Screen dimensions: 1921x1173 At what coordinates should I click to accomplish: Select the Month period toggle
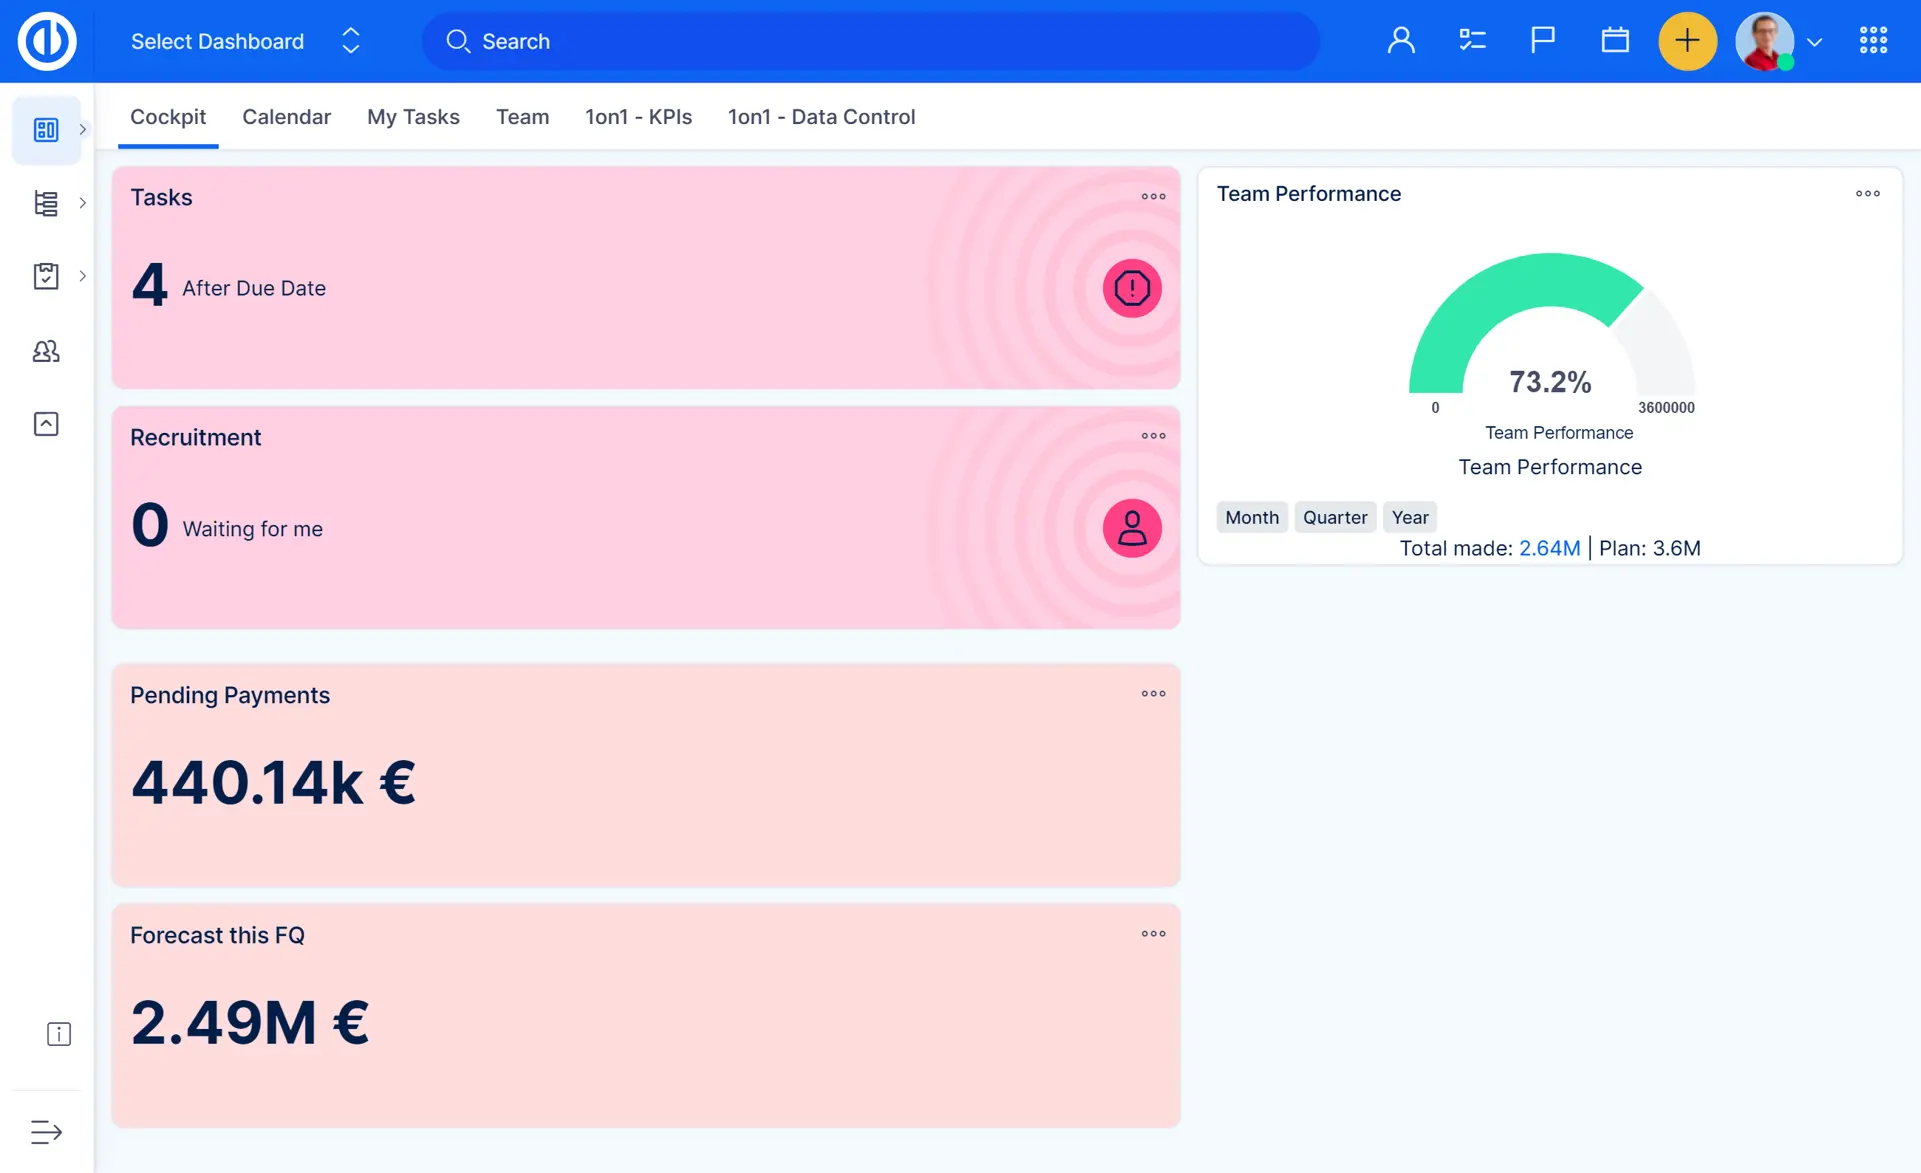pos(1251,517)
